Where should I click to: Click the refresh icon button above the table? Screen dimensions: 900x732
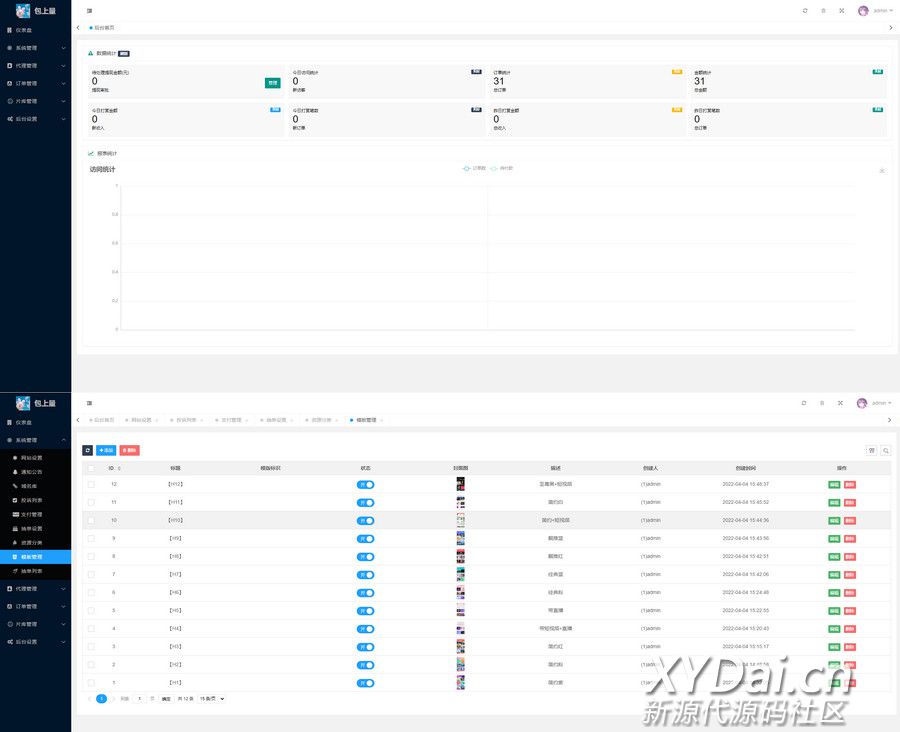pos(87,450)
